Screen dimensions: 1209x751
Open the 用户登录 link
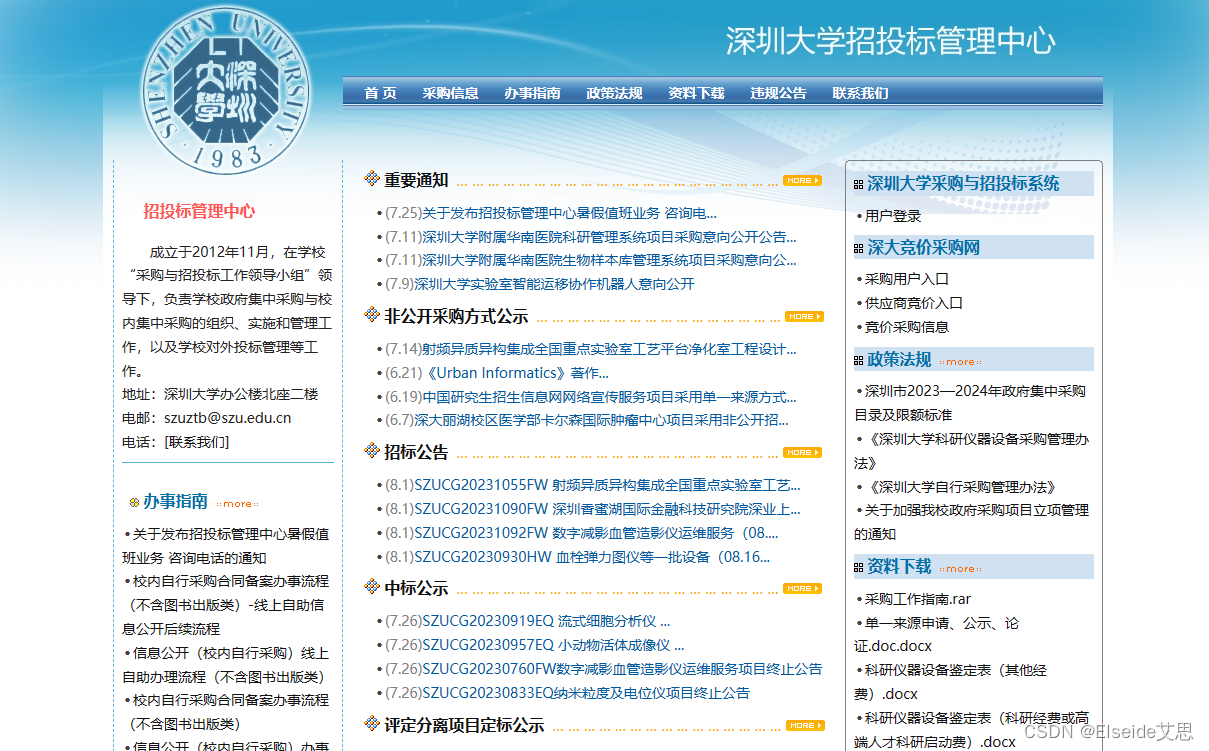coord(893,215)
